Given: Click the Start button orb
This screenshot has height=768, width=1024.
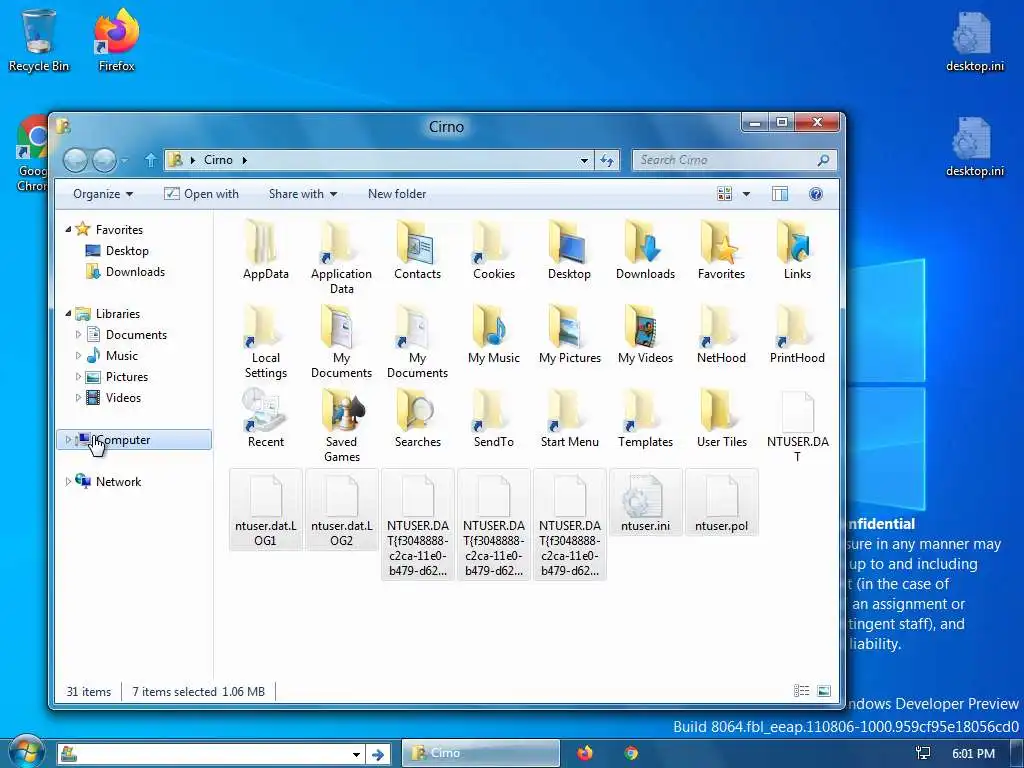Looking at the screenshot, I should [25, 753].
